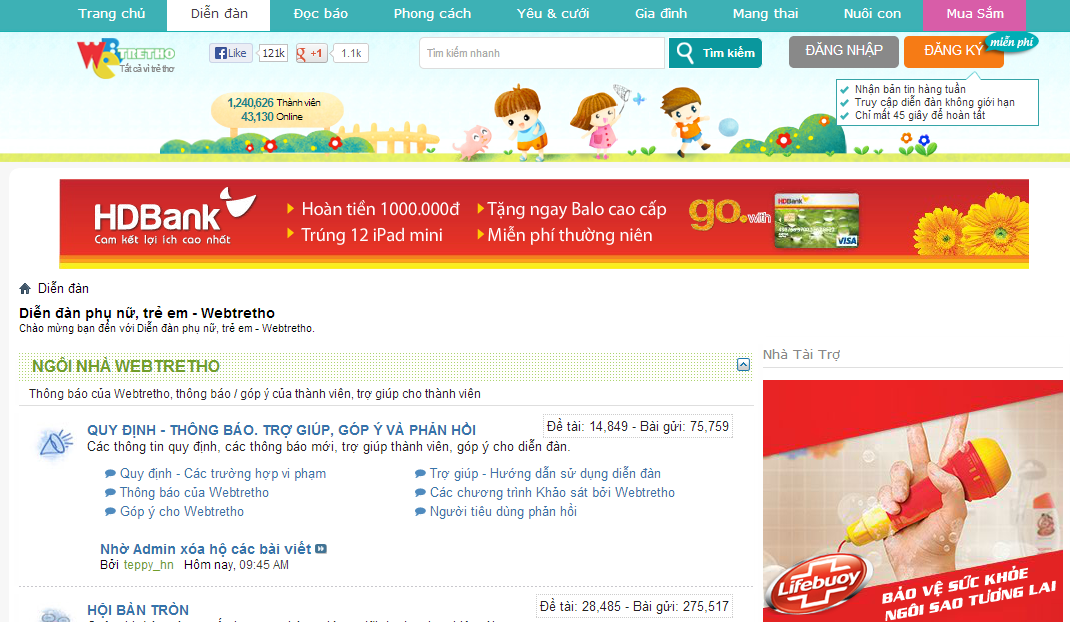The width and height of the screenshot is (1070, 622).
Task: Open the Mang thai tab
Action: (765, 14)
